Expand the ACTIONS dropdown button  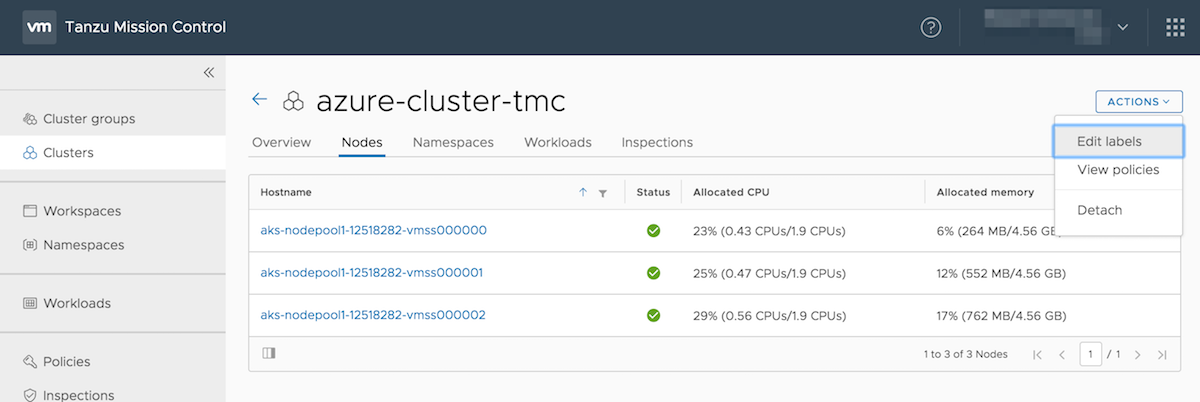click(x=1139, y=101)
